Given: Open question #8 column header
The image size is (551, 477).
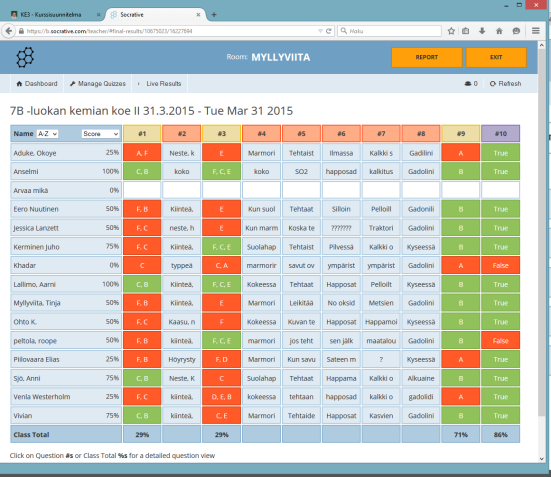Looking at the screenshot, I should (421, 134).
